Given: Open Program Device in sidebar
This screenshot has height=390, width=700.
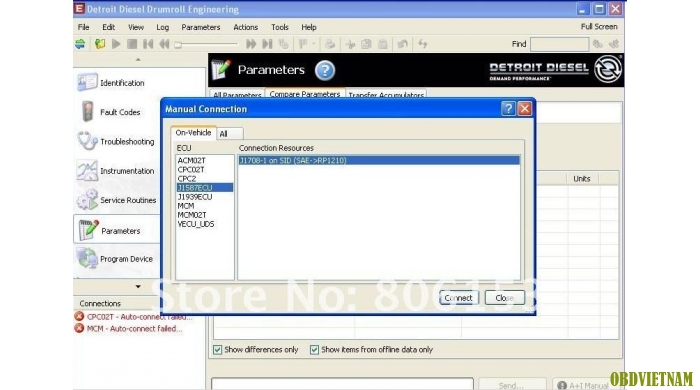Looking at the screenshot, I should click(126, 259).
